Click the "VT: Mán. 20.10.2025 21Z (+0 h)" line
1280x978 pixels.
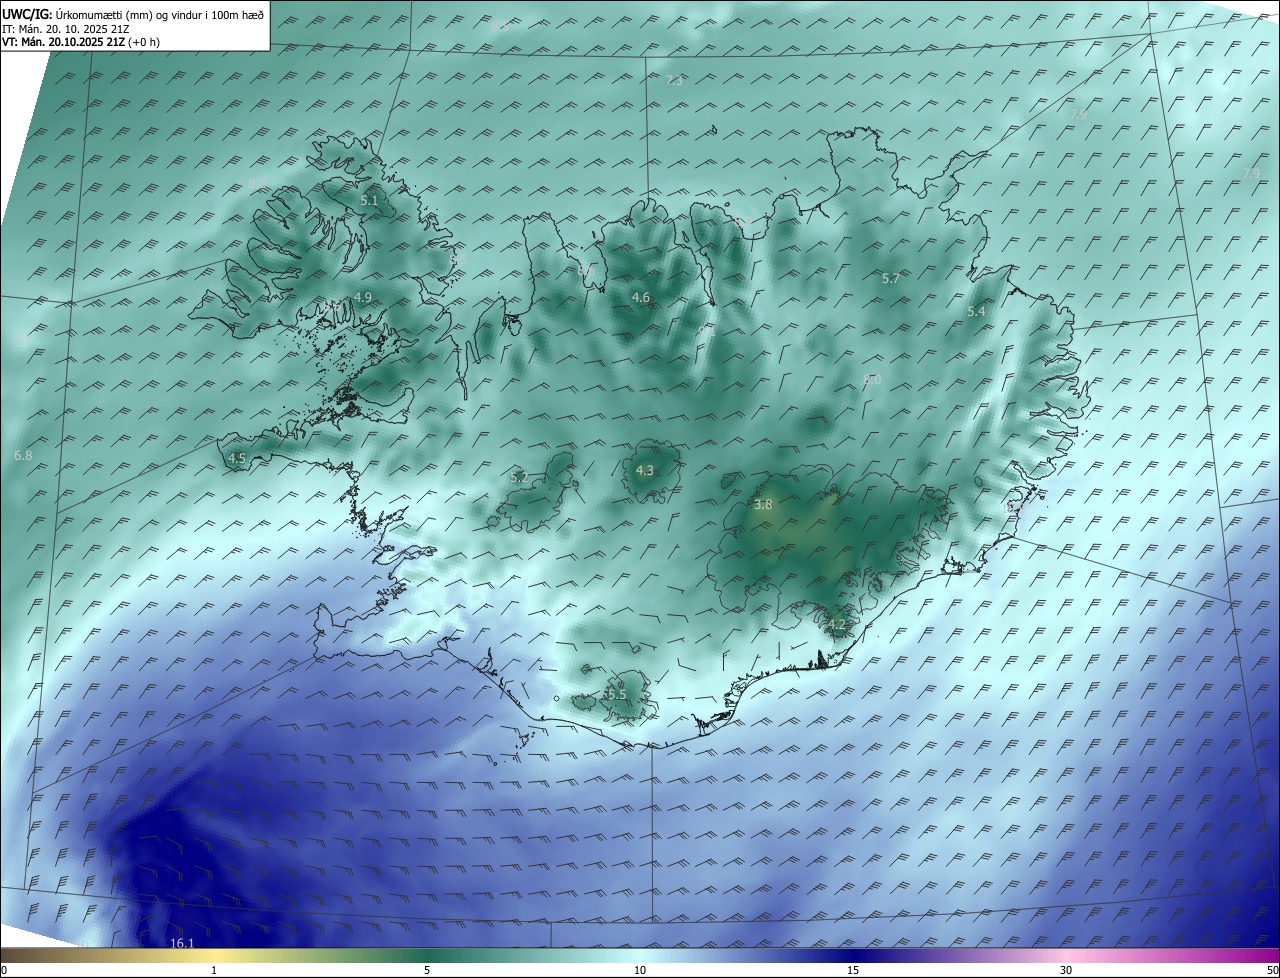[81, 42]
